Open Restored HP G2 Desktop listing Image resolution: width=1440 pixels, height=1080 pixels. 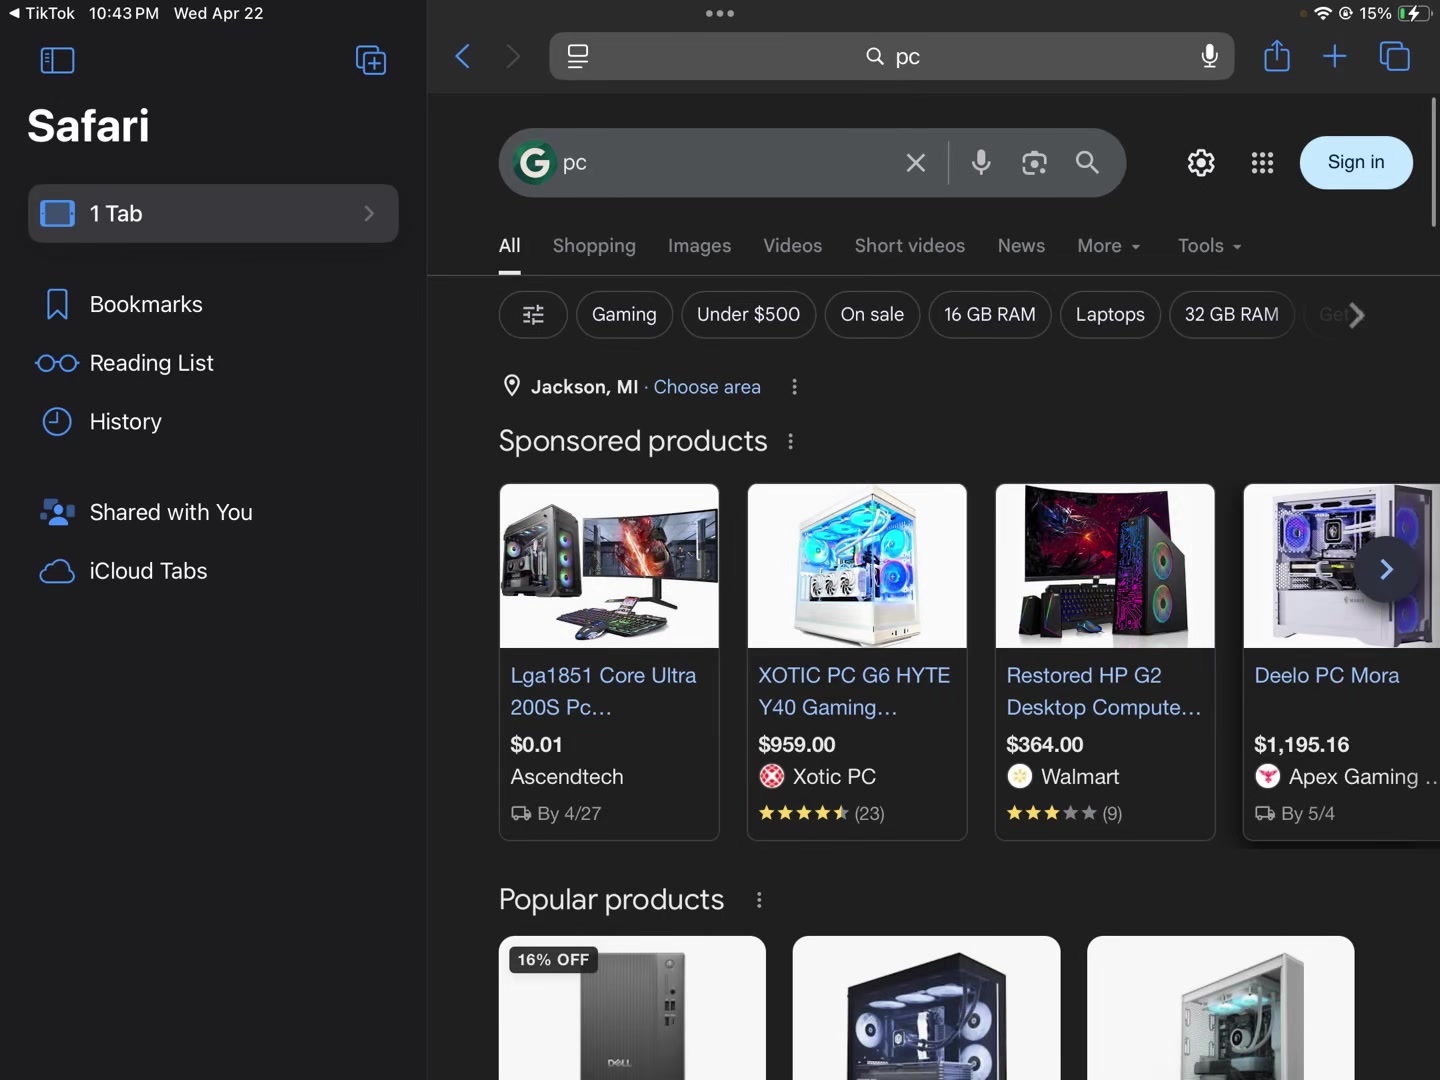click(1104, 691)
